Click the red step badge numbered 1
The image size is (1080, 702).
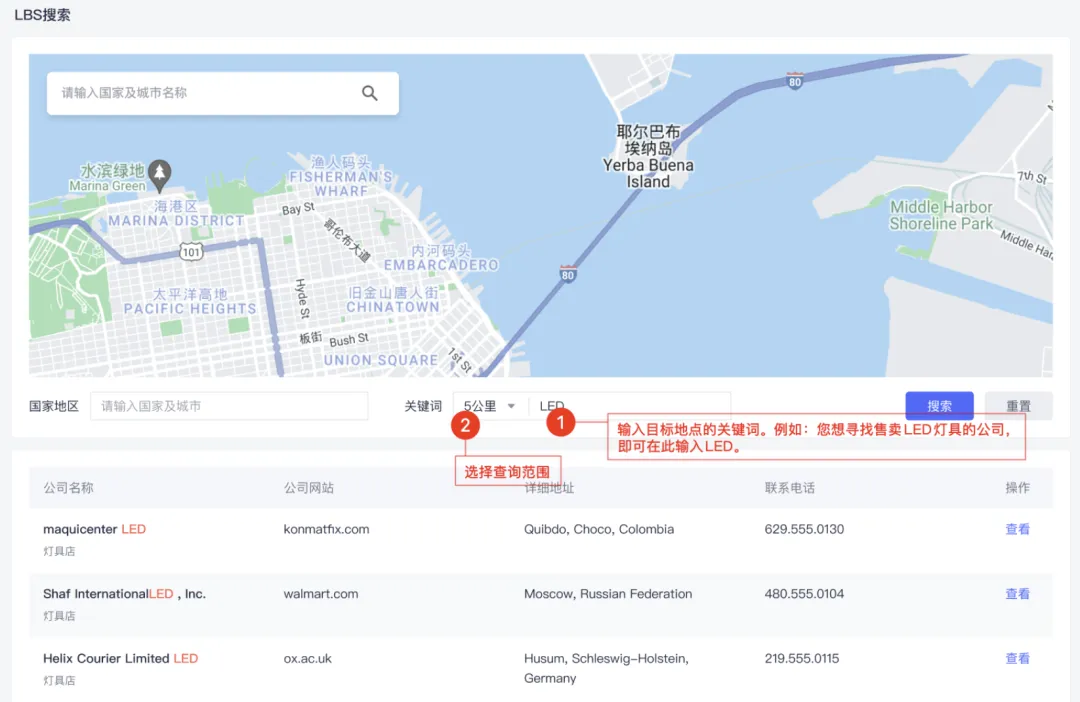click(562, 422)
